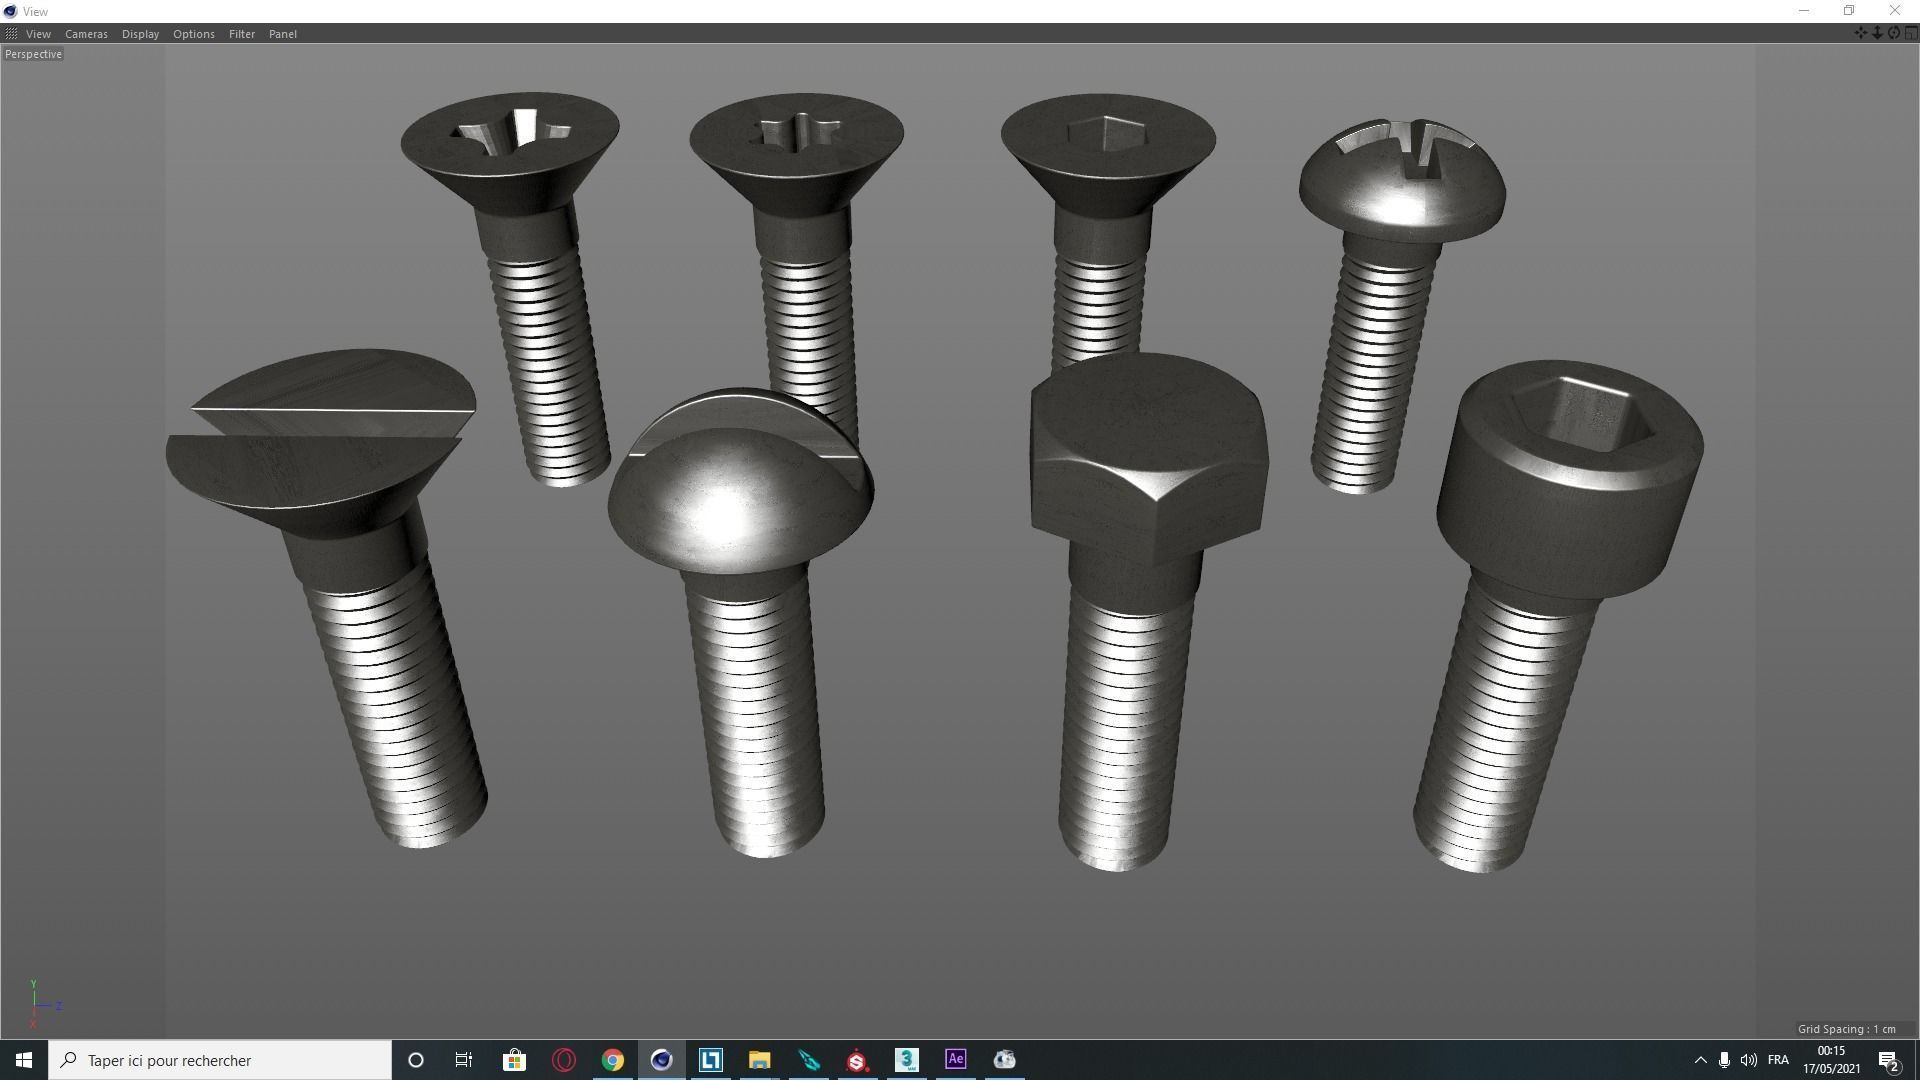Open Task View on the taskbar

tap(464, 1060)
